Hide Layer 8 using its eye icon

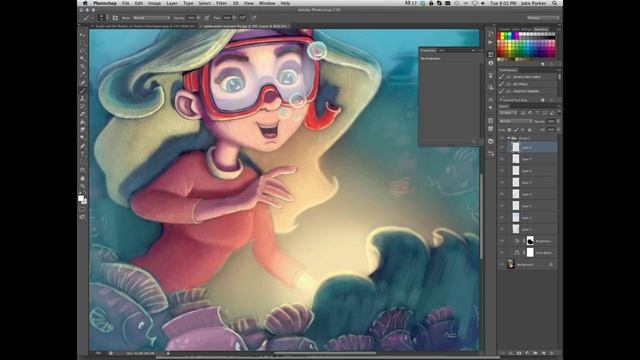tap(502, 147)
